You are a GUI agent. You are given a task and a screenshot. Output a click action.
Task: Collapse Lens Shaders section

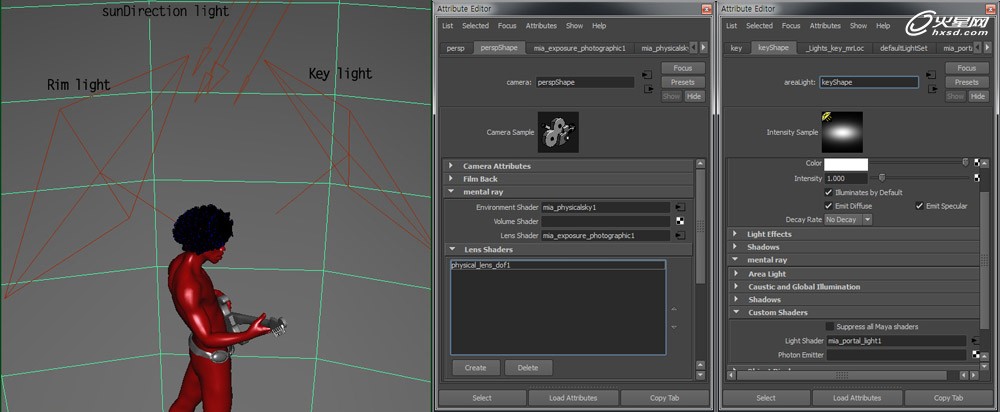569,250
